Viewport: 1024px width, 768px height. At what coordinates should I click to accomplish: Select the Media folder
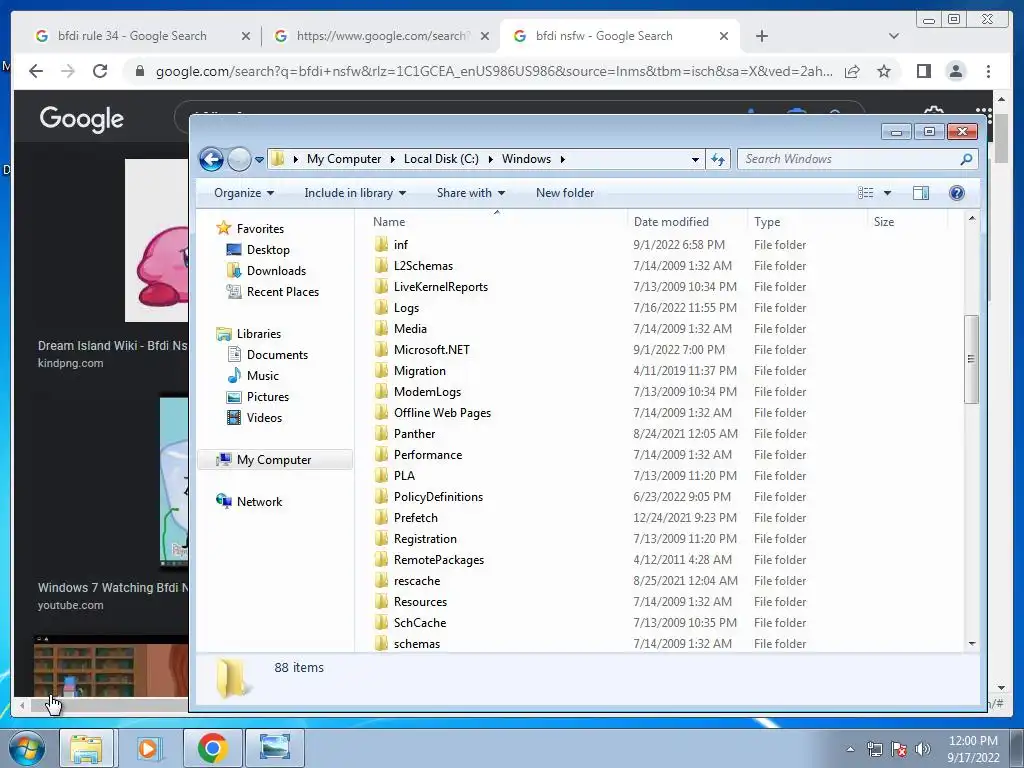coord(409,328)
